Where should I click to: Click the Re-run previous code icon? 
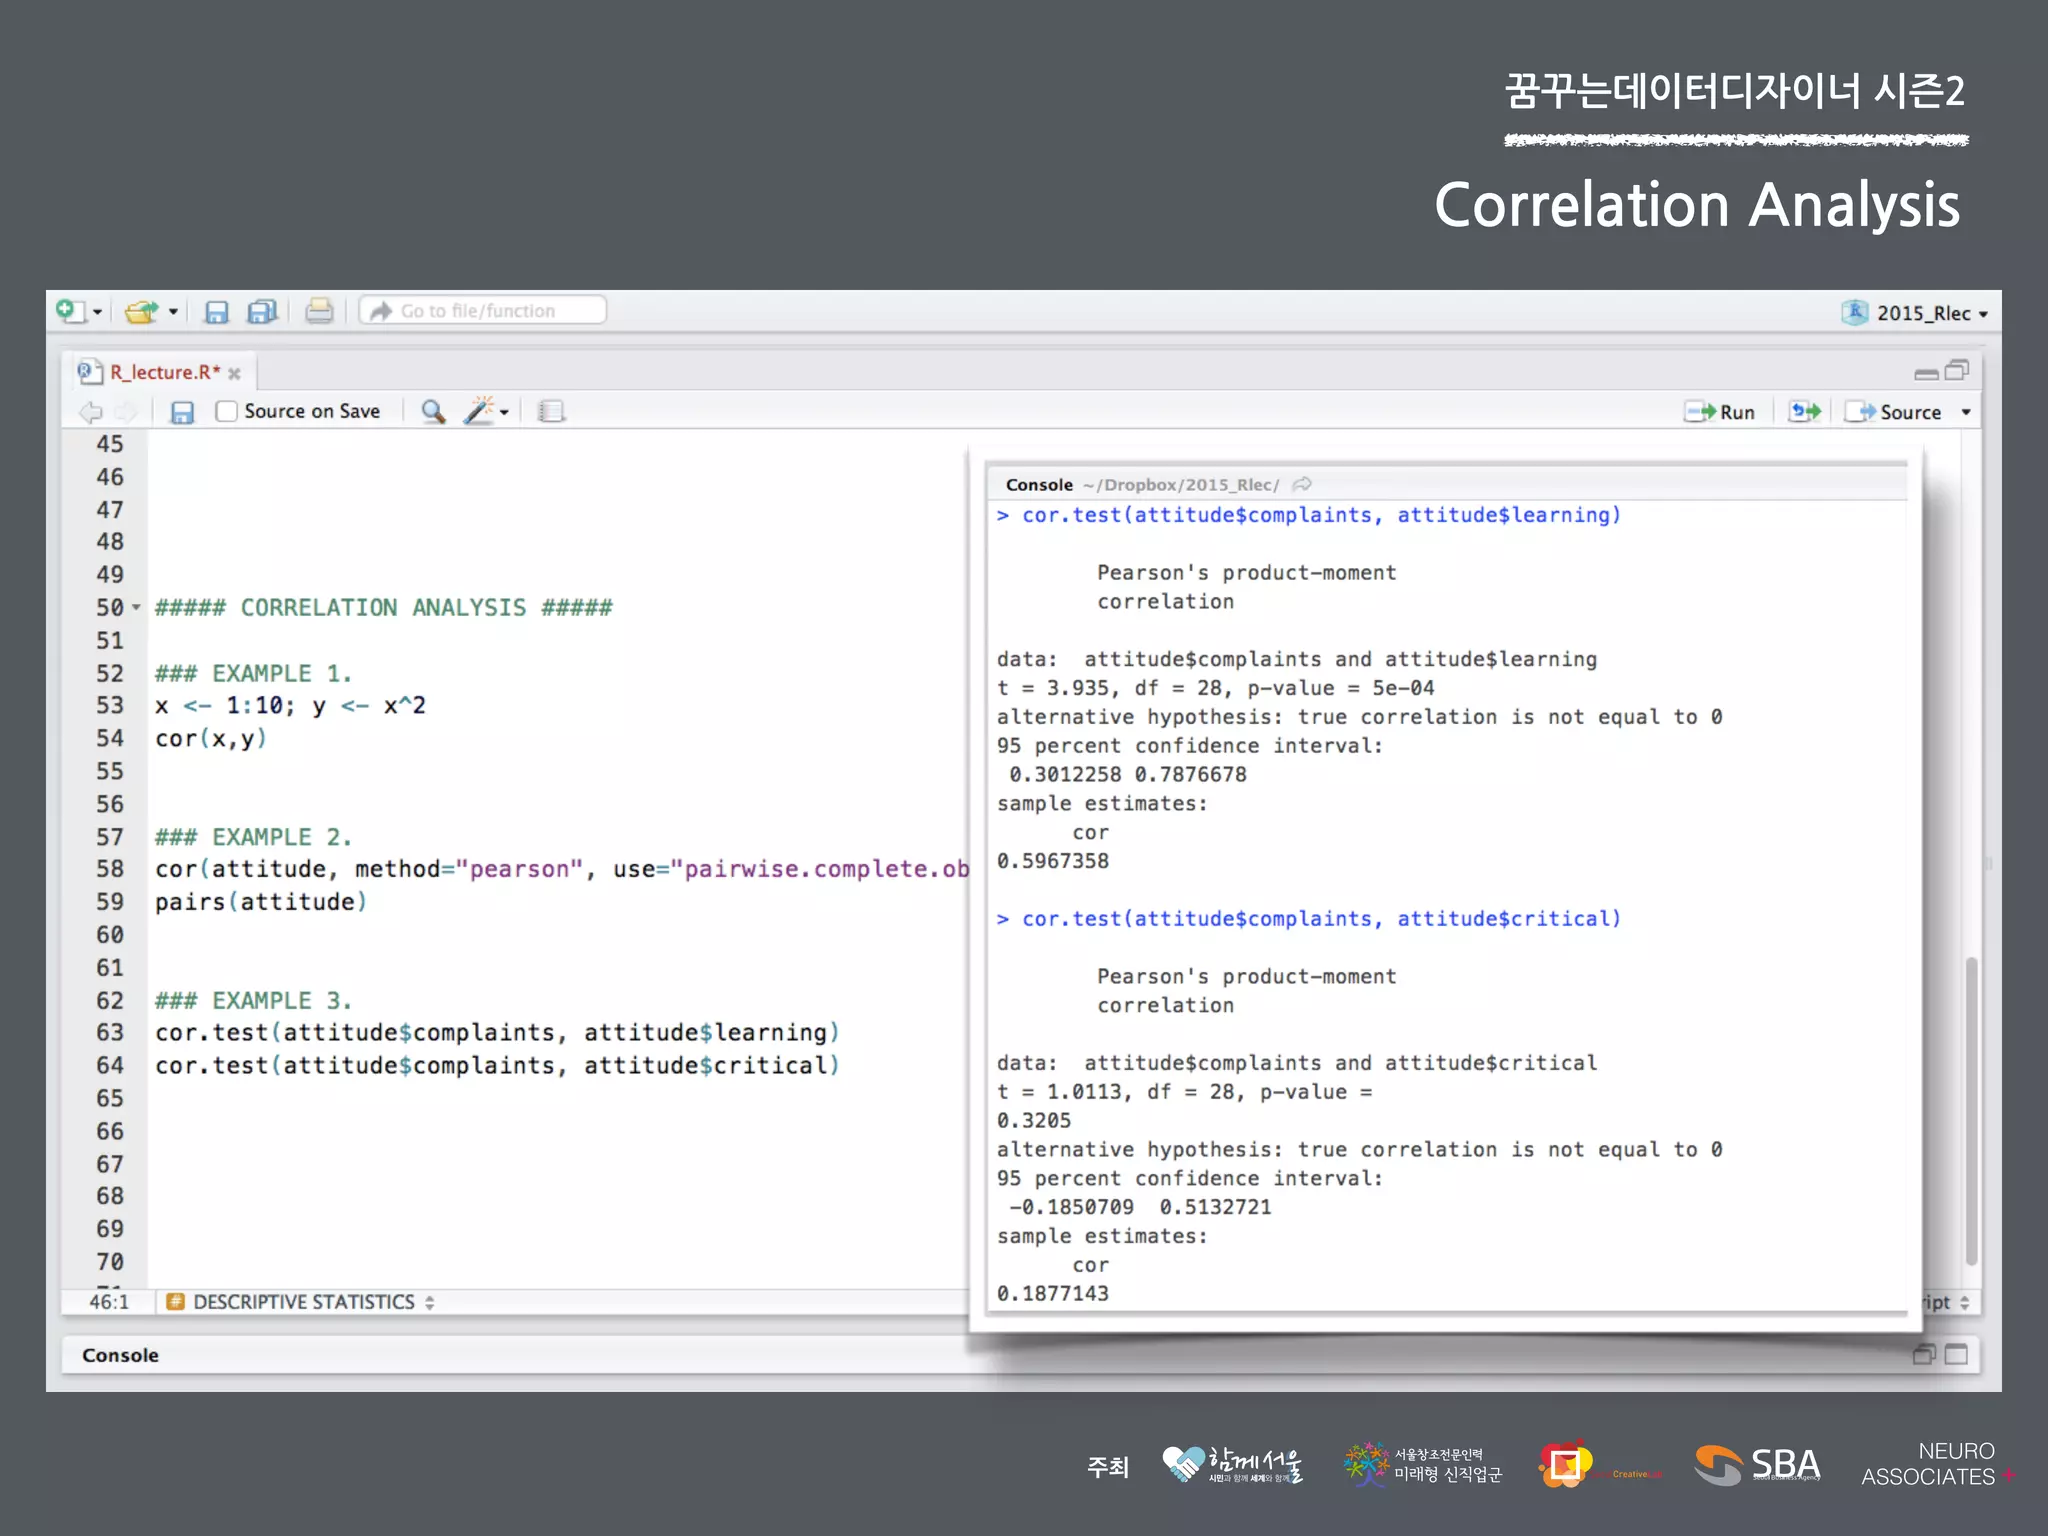click(x=1805, y=412)
